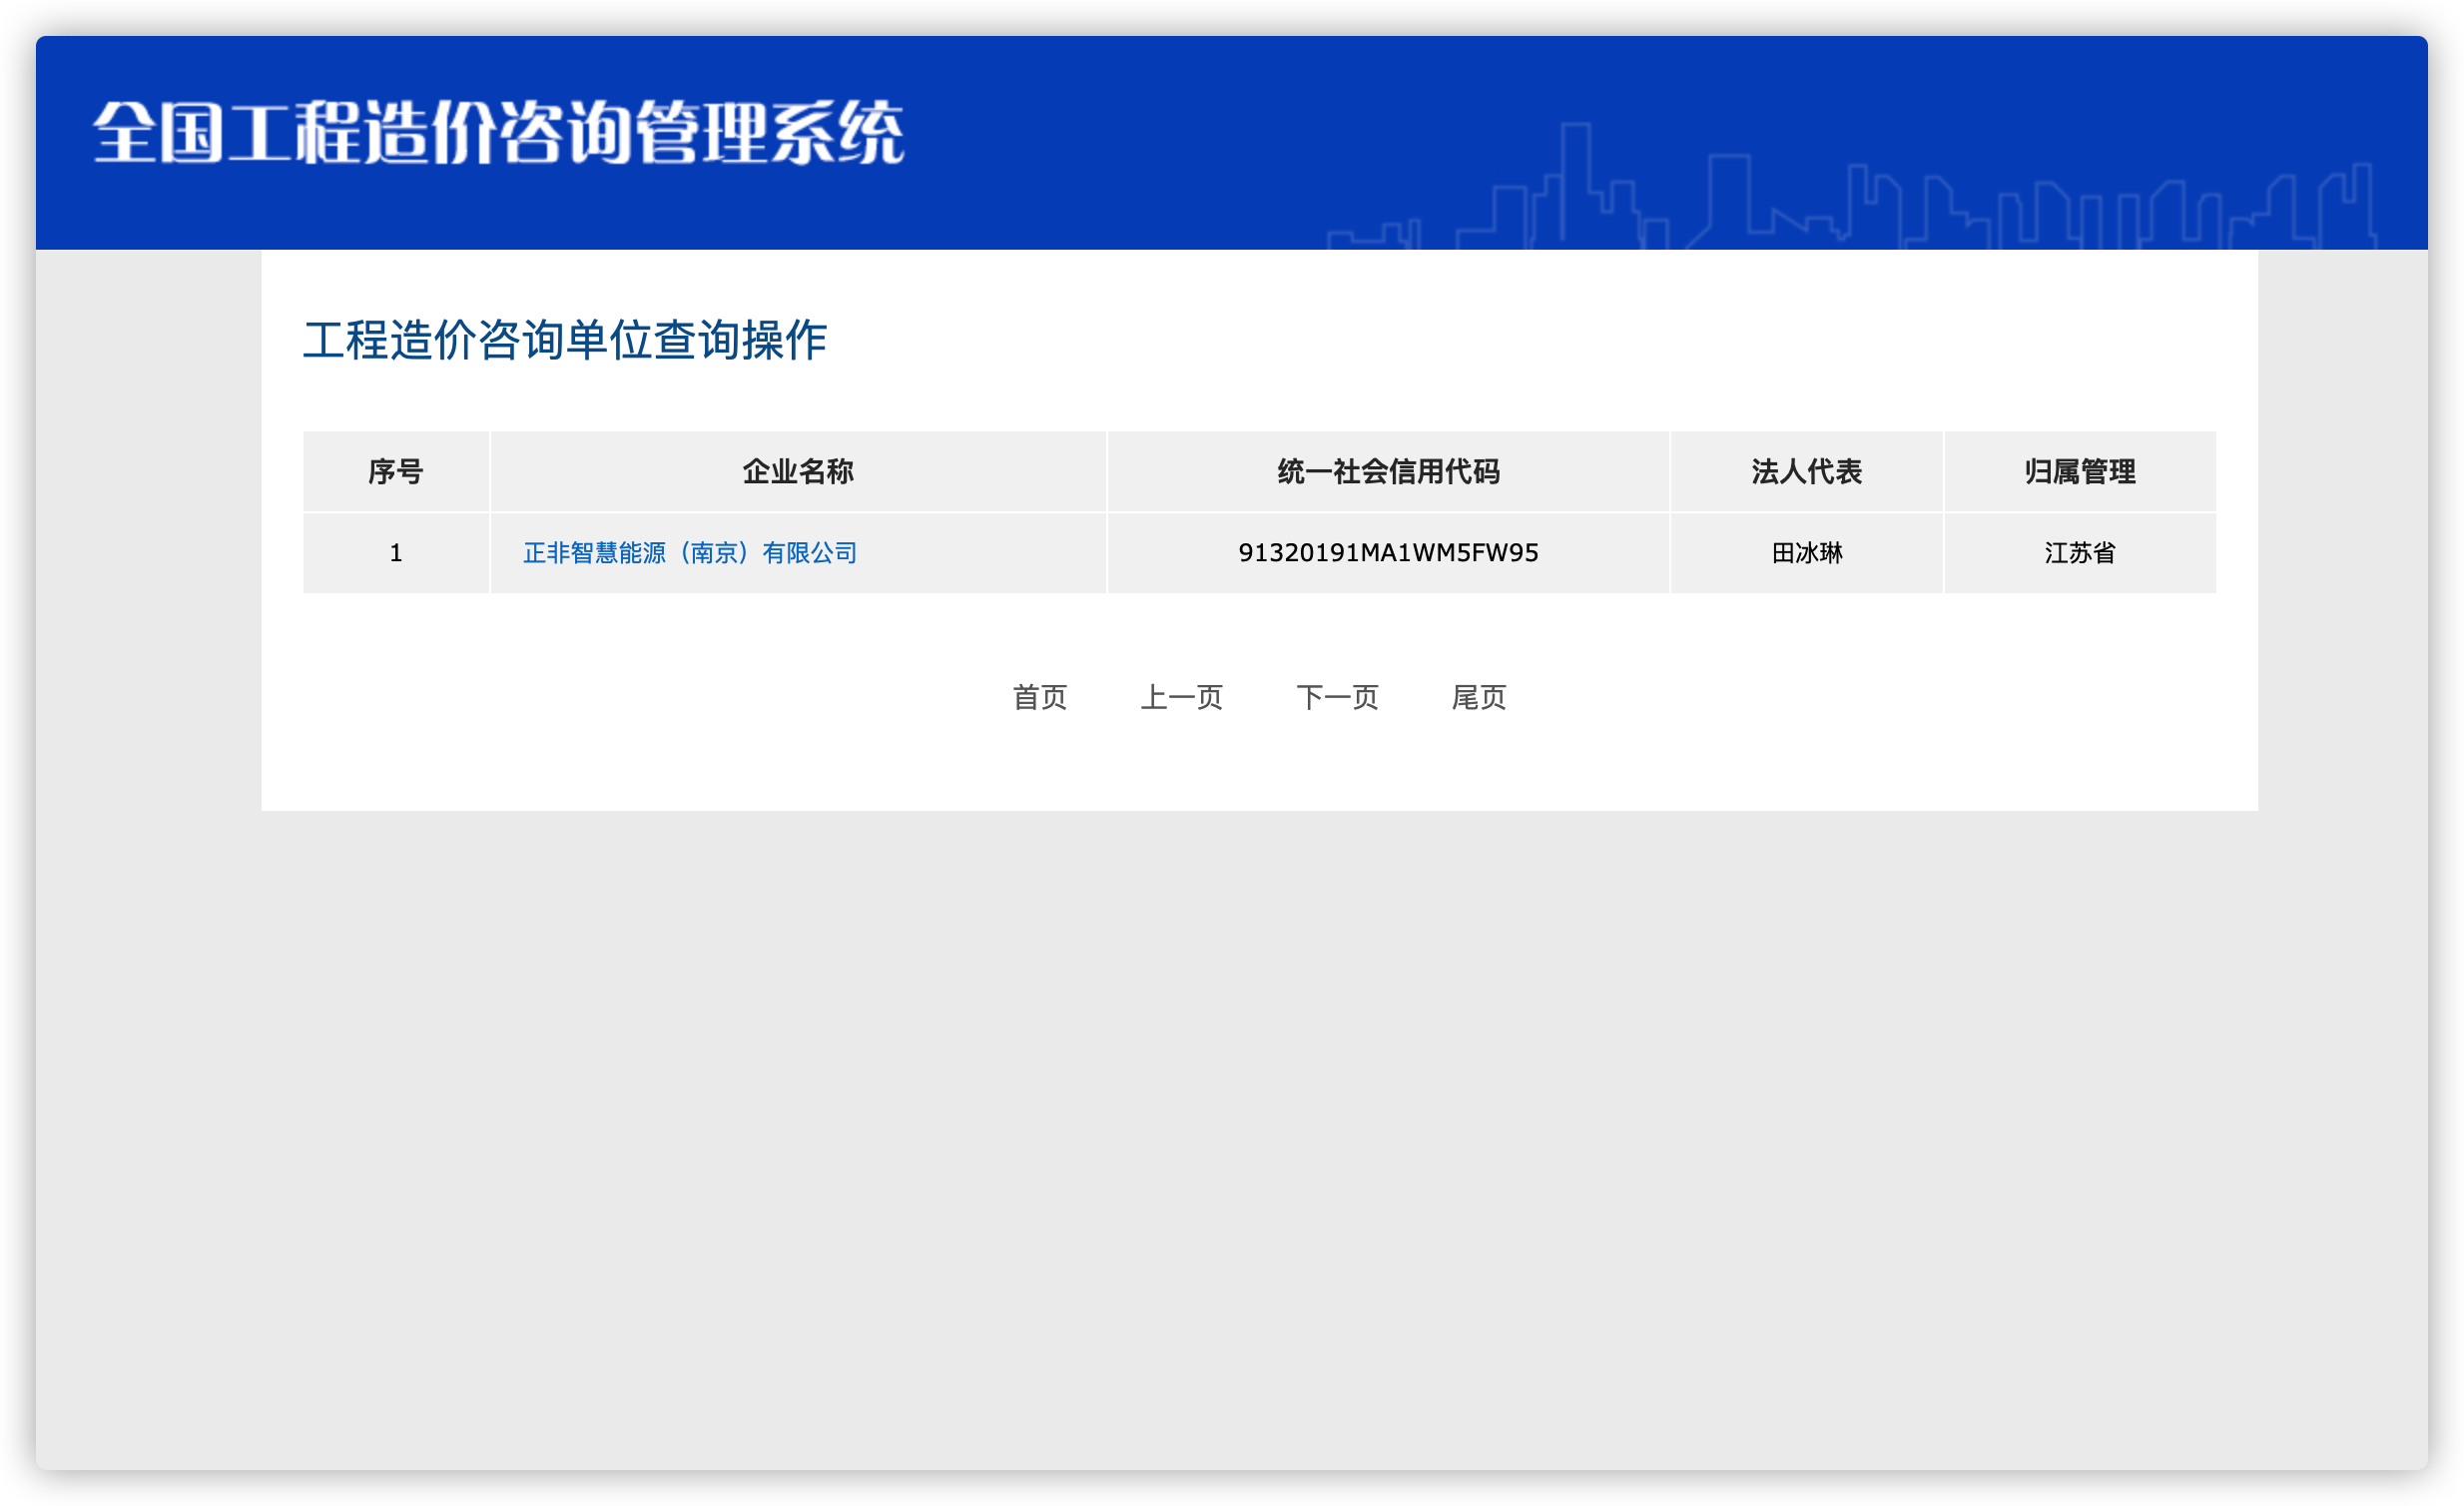Click the 工程造价咨询单位查询操作 page heading
Screen dimensions: 2464x1506
(x=565, y=340)
